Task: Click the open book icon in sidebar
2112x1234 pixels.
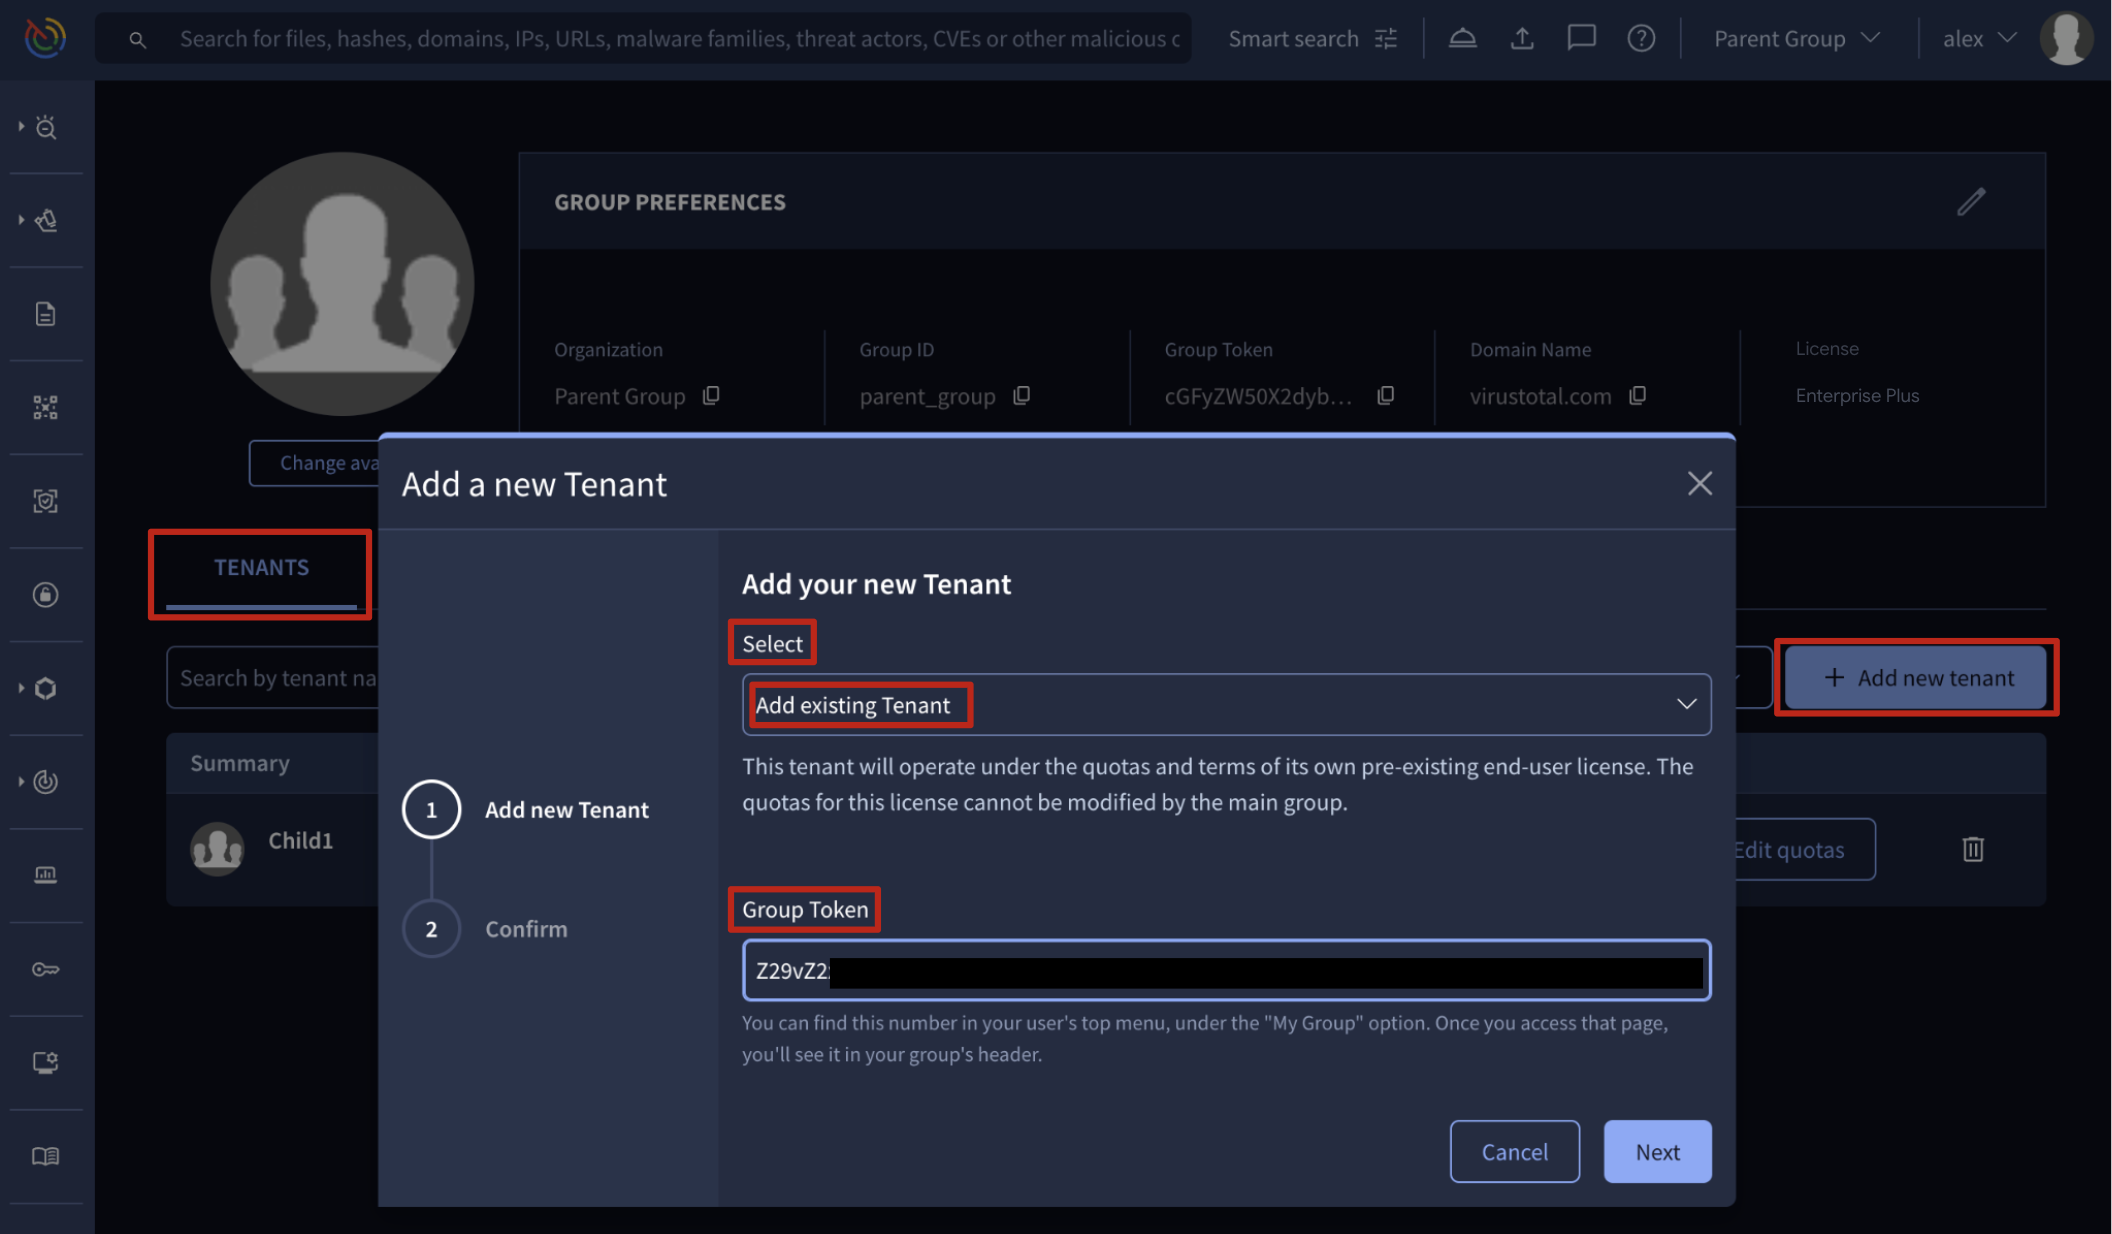Action: [45, 1156]
